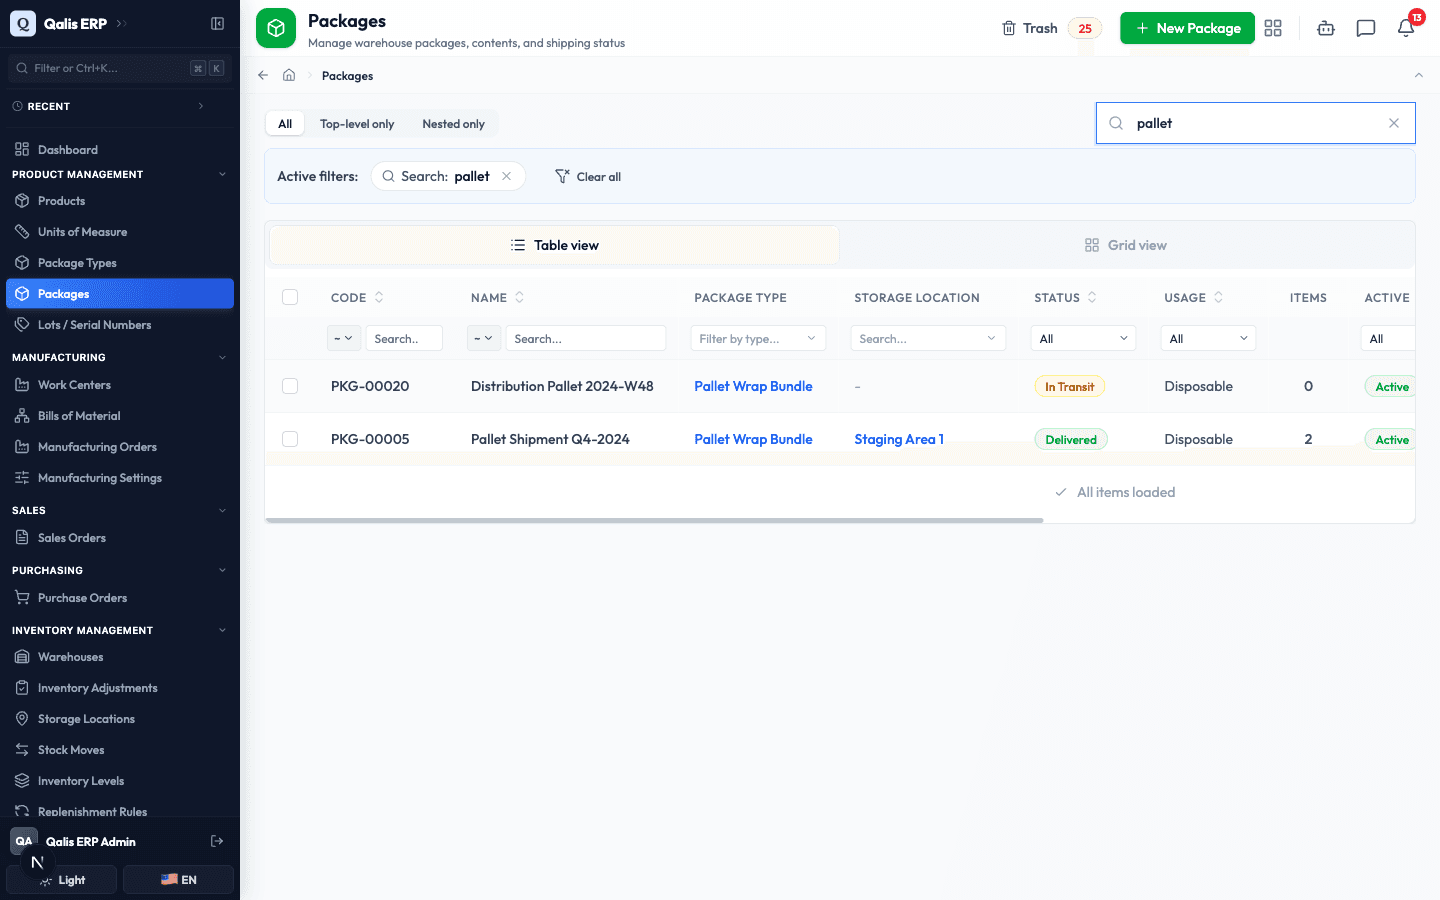Select the All tab
This screenshot has width=1440, height=900.
[285, 124]
